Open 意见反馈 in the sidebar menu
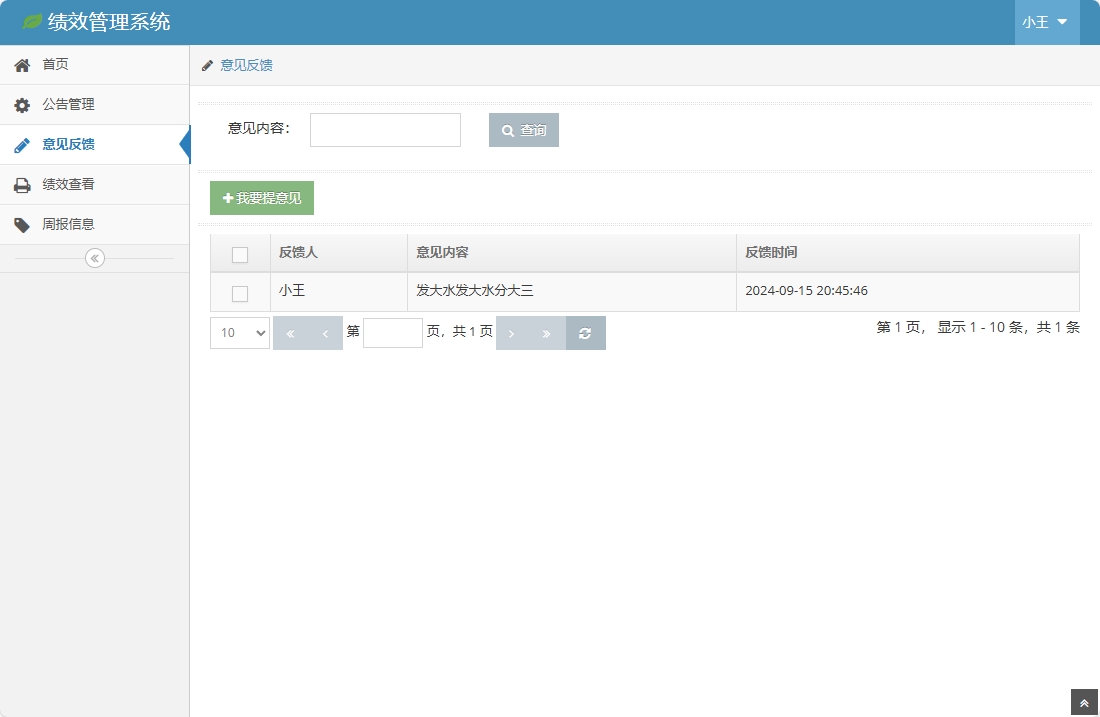The image size is (1100, 717). [68, 145]
